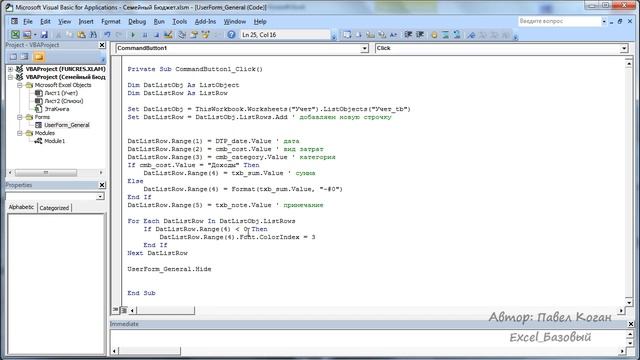
Task: Click the Project panel horizontal scrollbar thumb
Action: pos(46,173)
